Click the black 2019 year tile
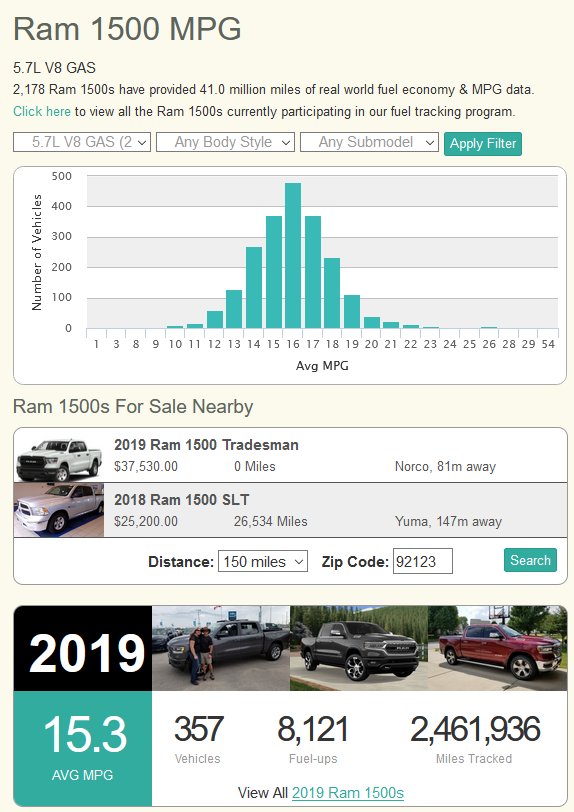Image resolution: width=574 pixels, height=812 pixels. click(83, 648)
